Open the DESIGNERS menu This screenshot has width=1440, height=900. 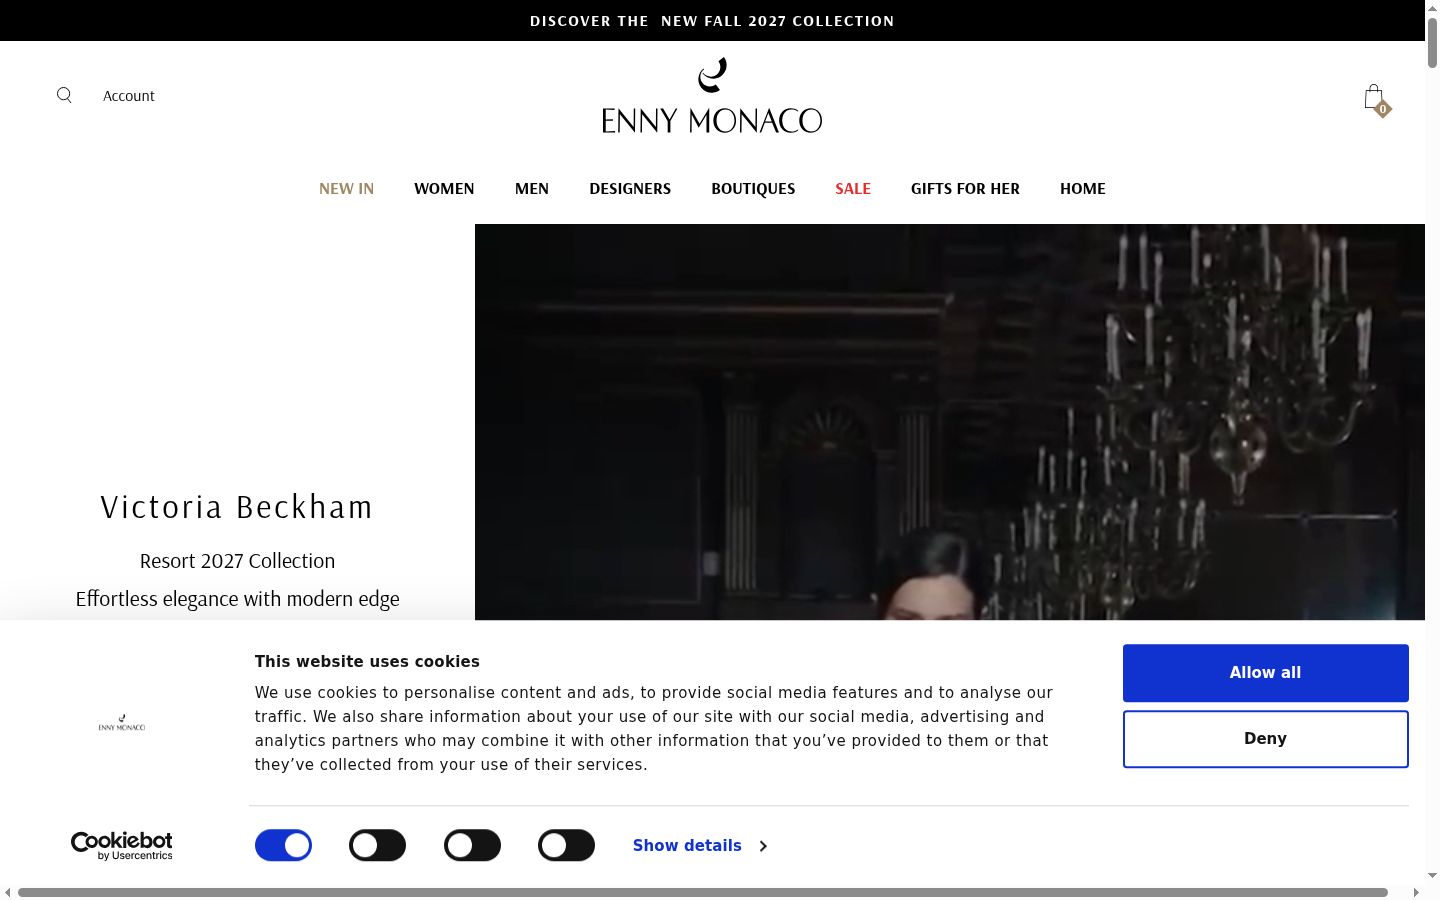click(x=630, y=188)
